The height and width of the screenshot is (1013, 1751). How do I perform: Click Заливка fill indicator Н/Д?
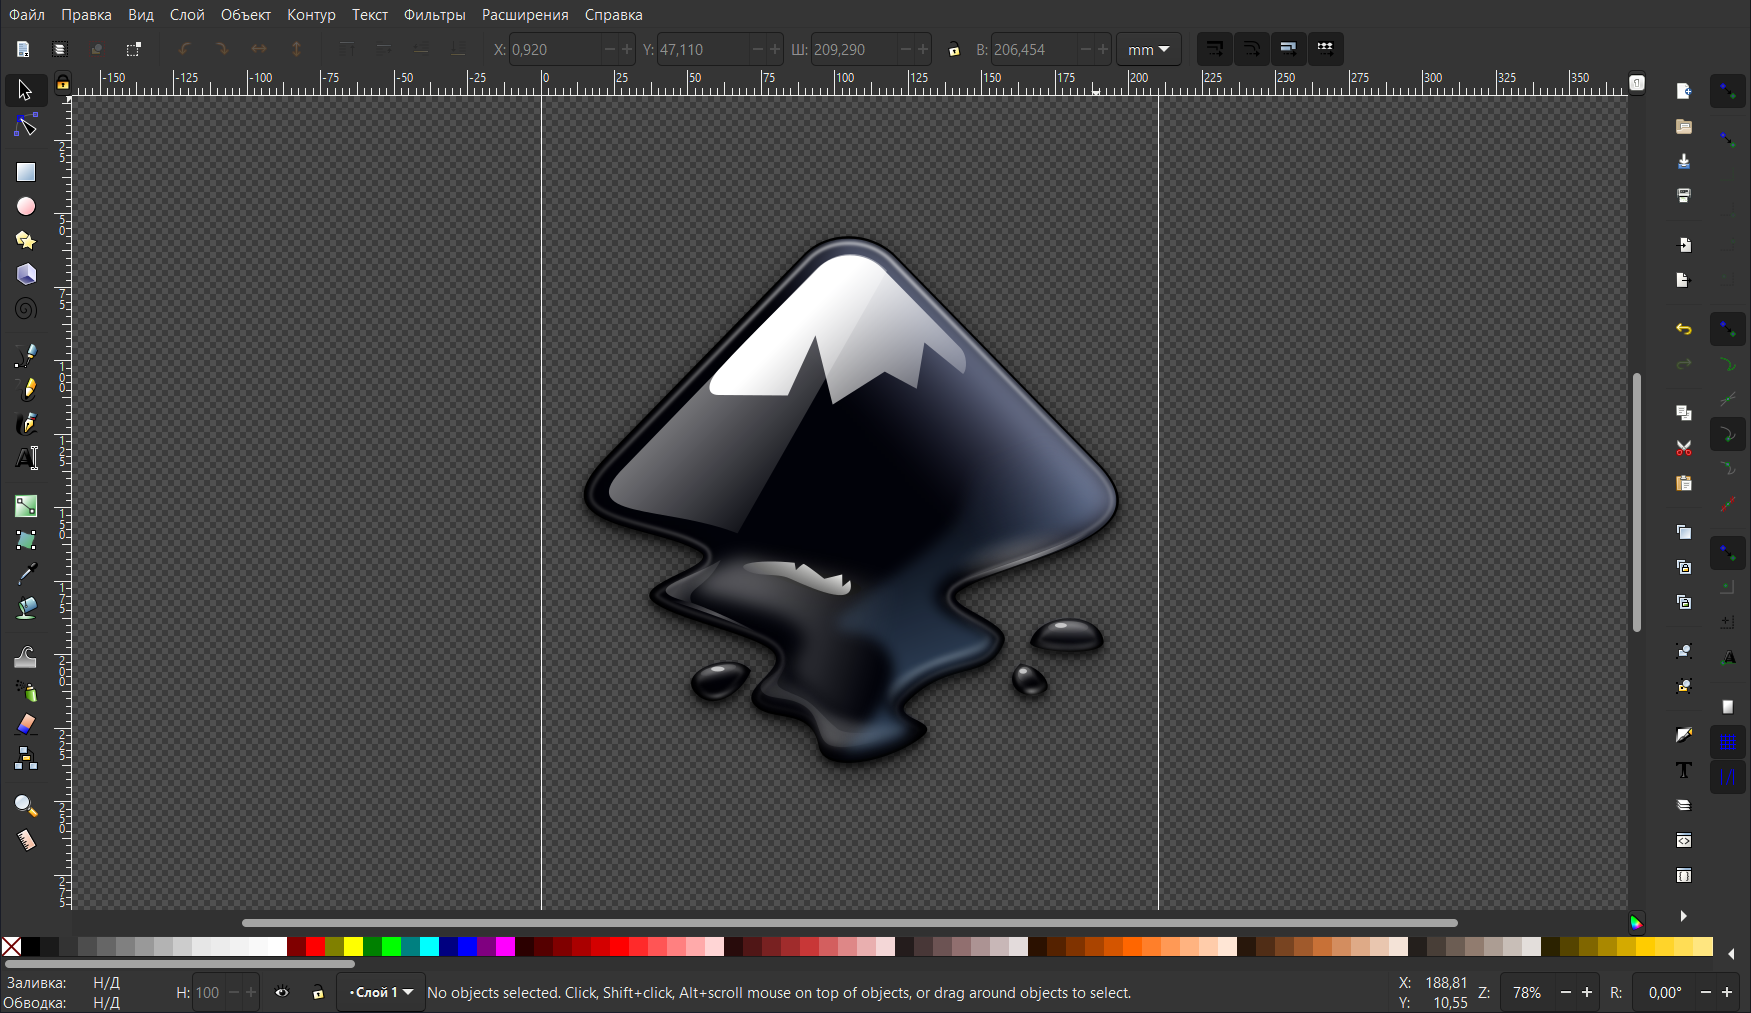click(x=106, y=983)
